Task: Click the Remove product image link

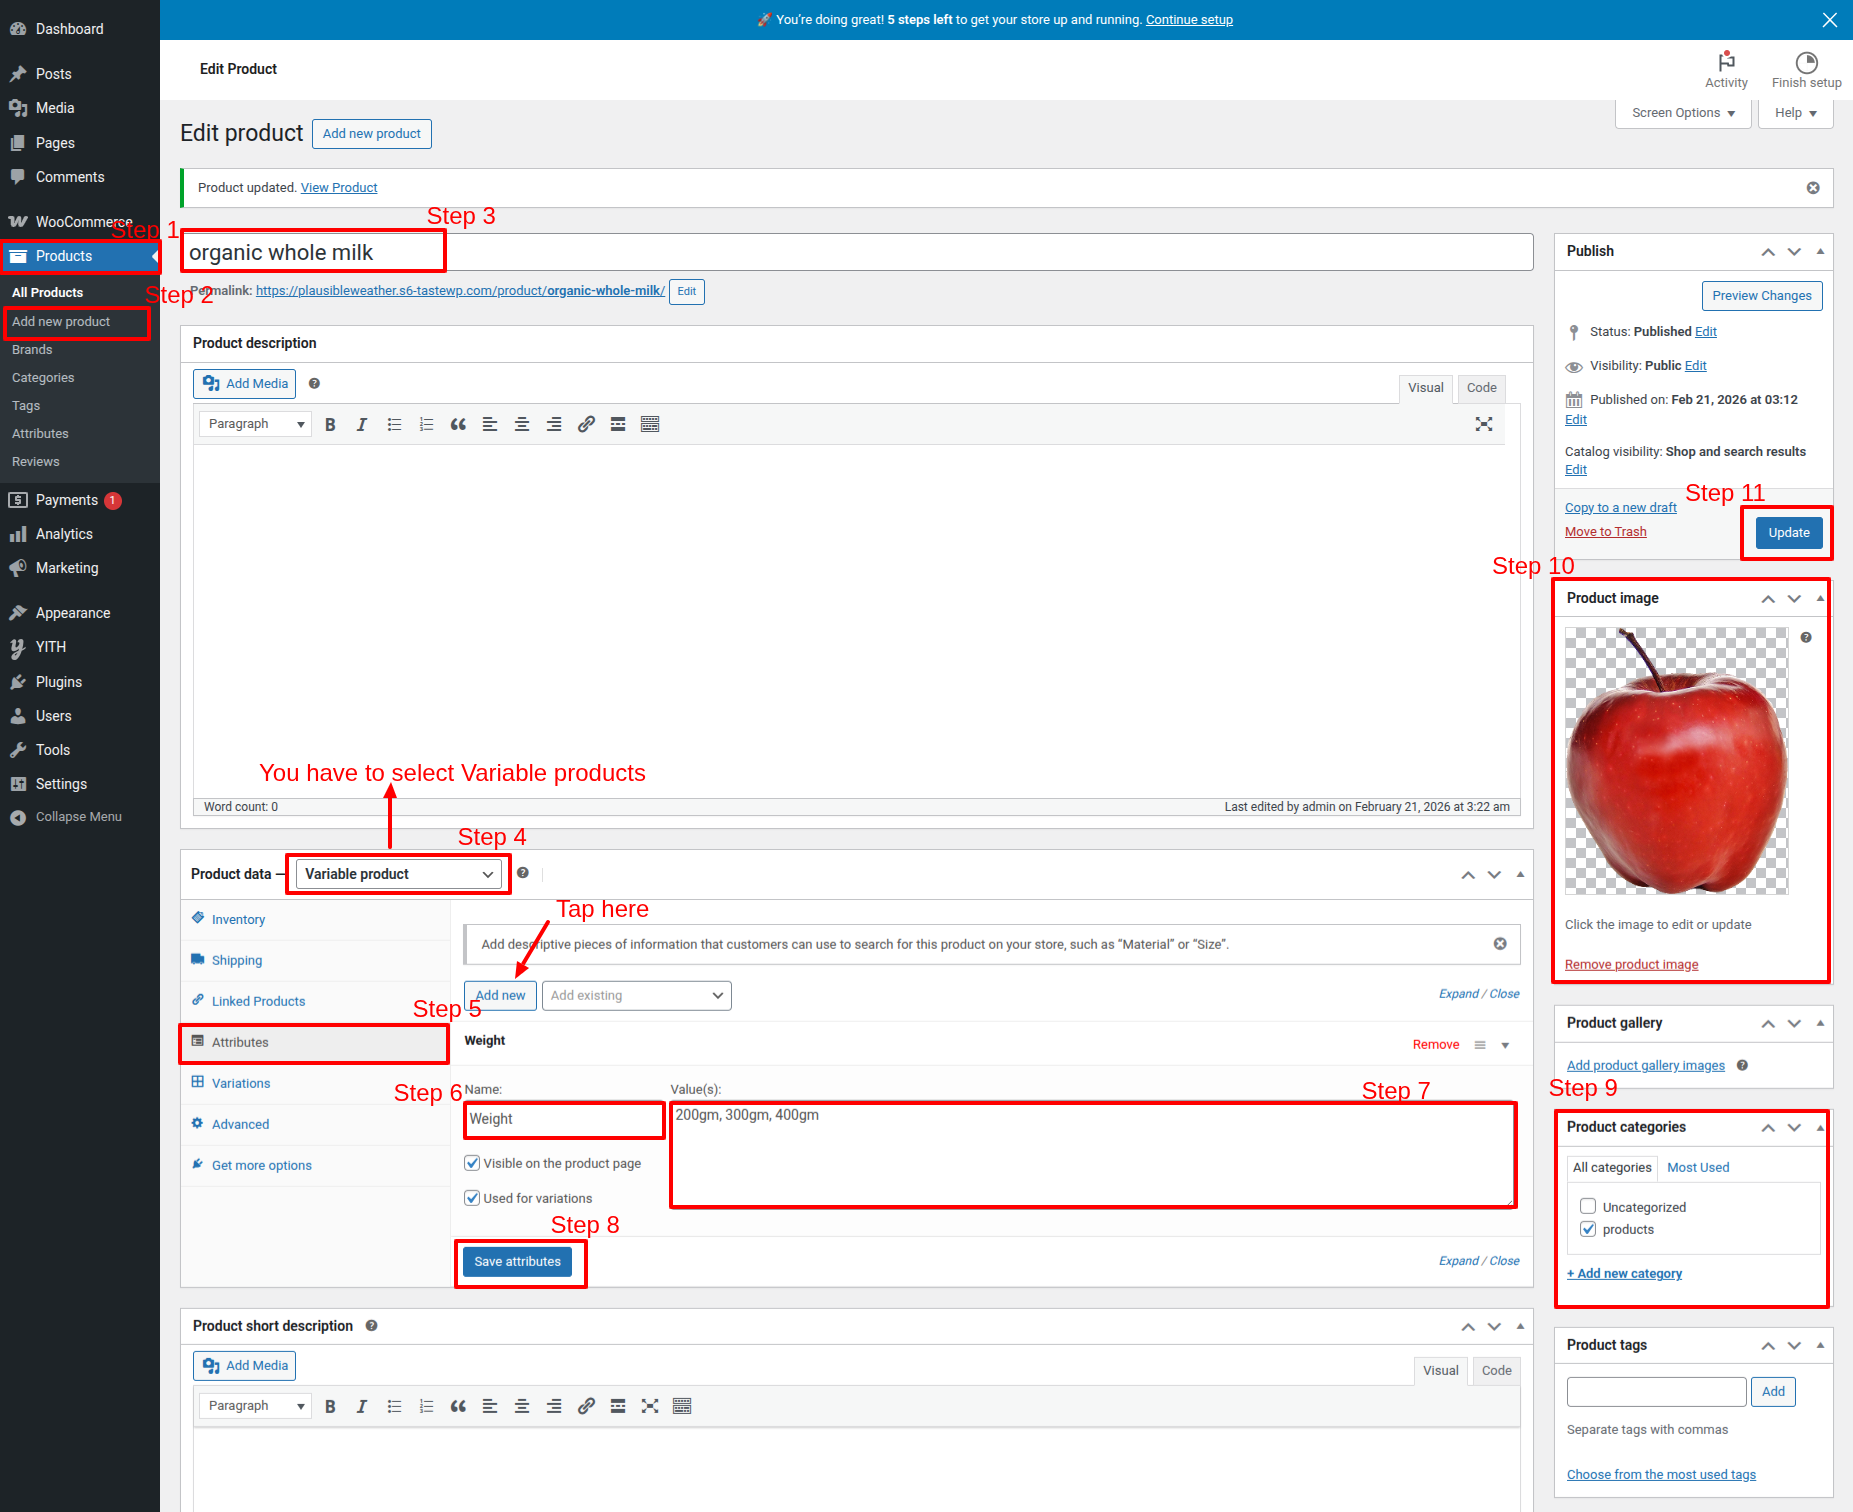Action: (x=1631, y=965)
